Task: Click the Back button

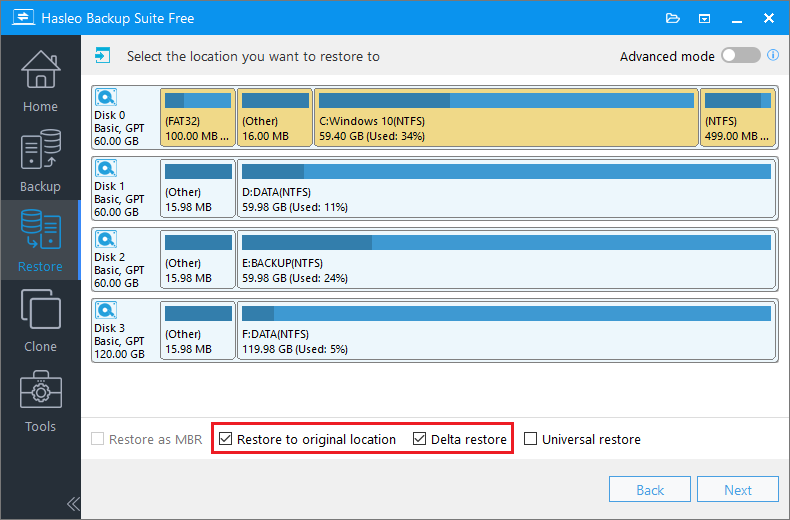Action: point(650,490)
